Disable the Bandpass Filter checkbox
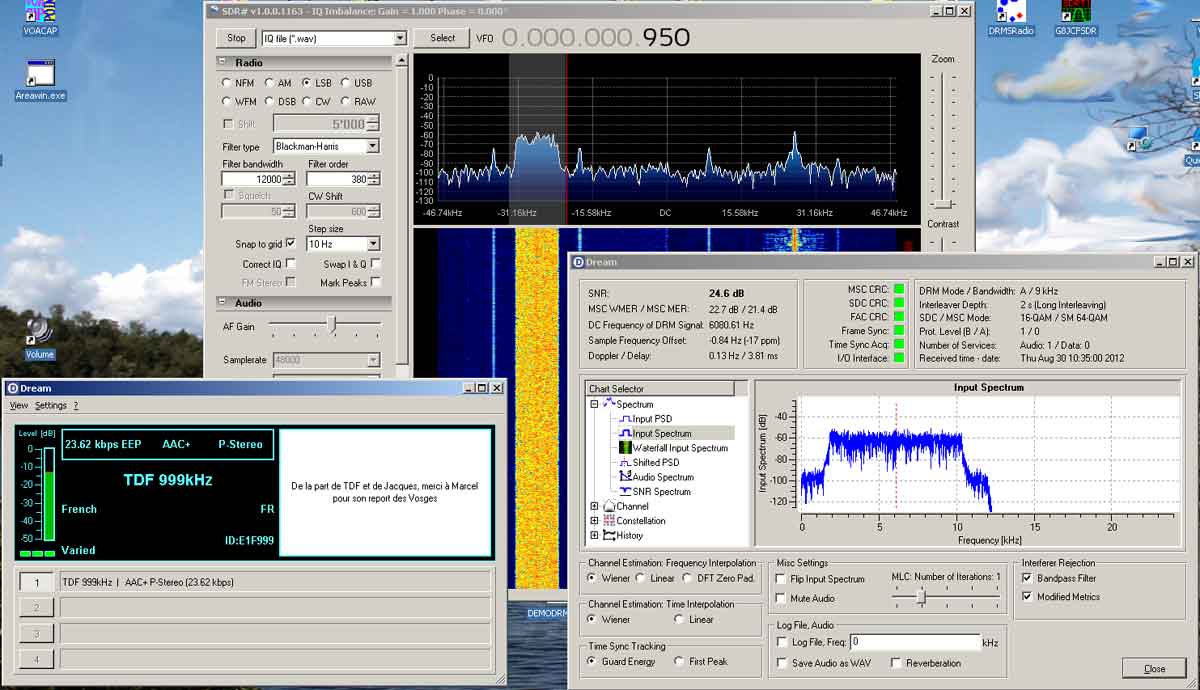Viewport: 1200px width, 690px height. [1027, 578]
